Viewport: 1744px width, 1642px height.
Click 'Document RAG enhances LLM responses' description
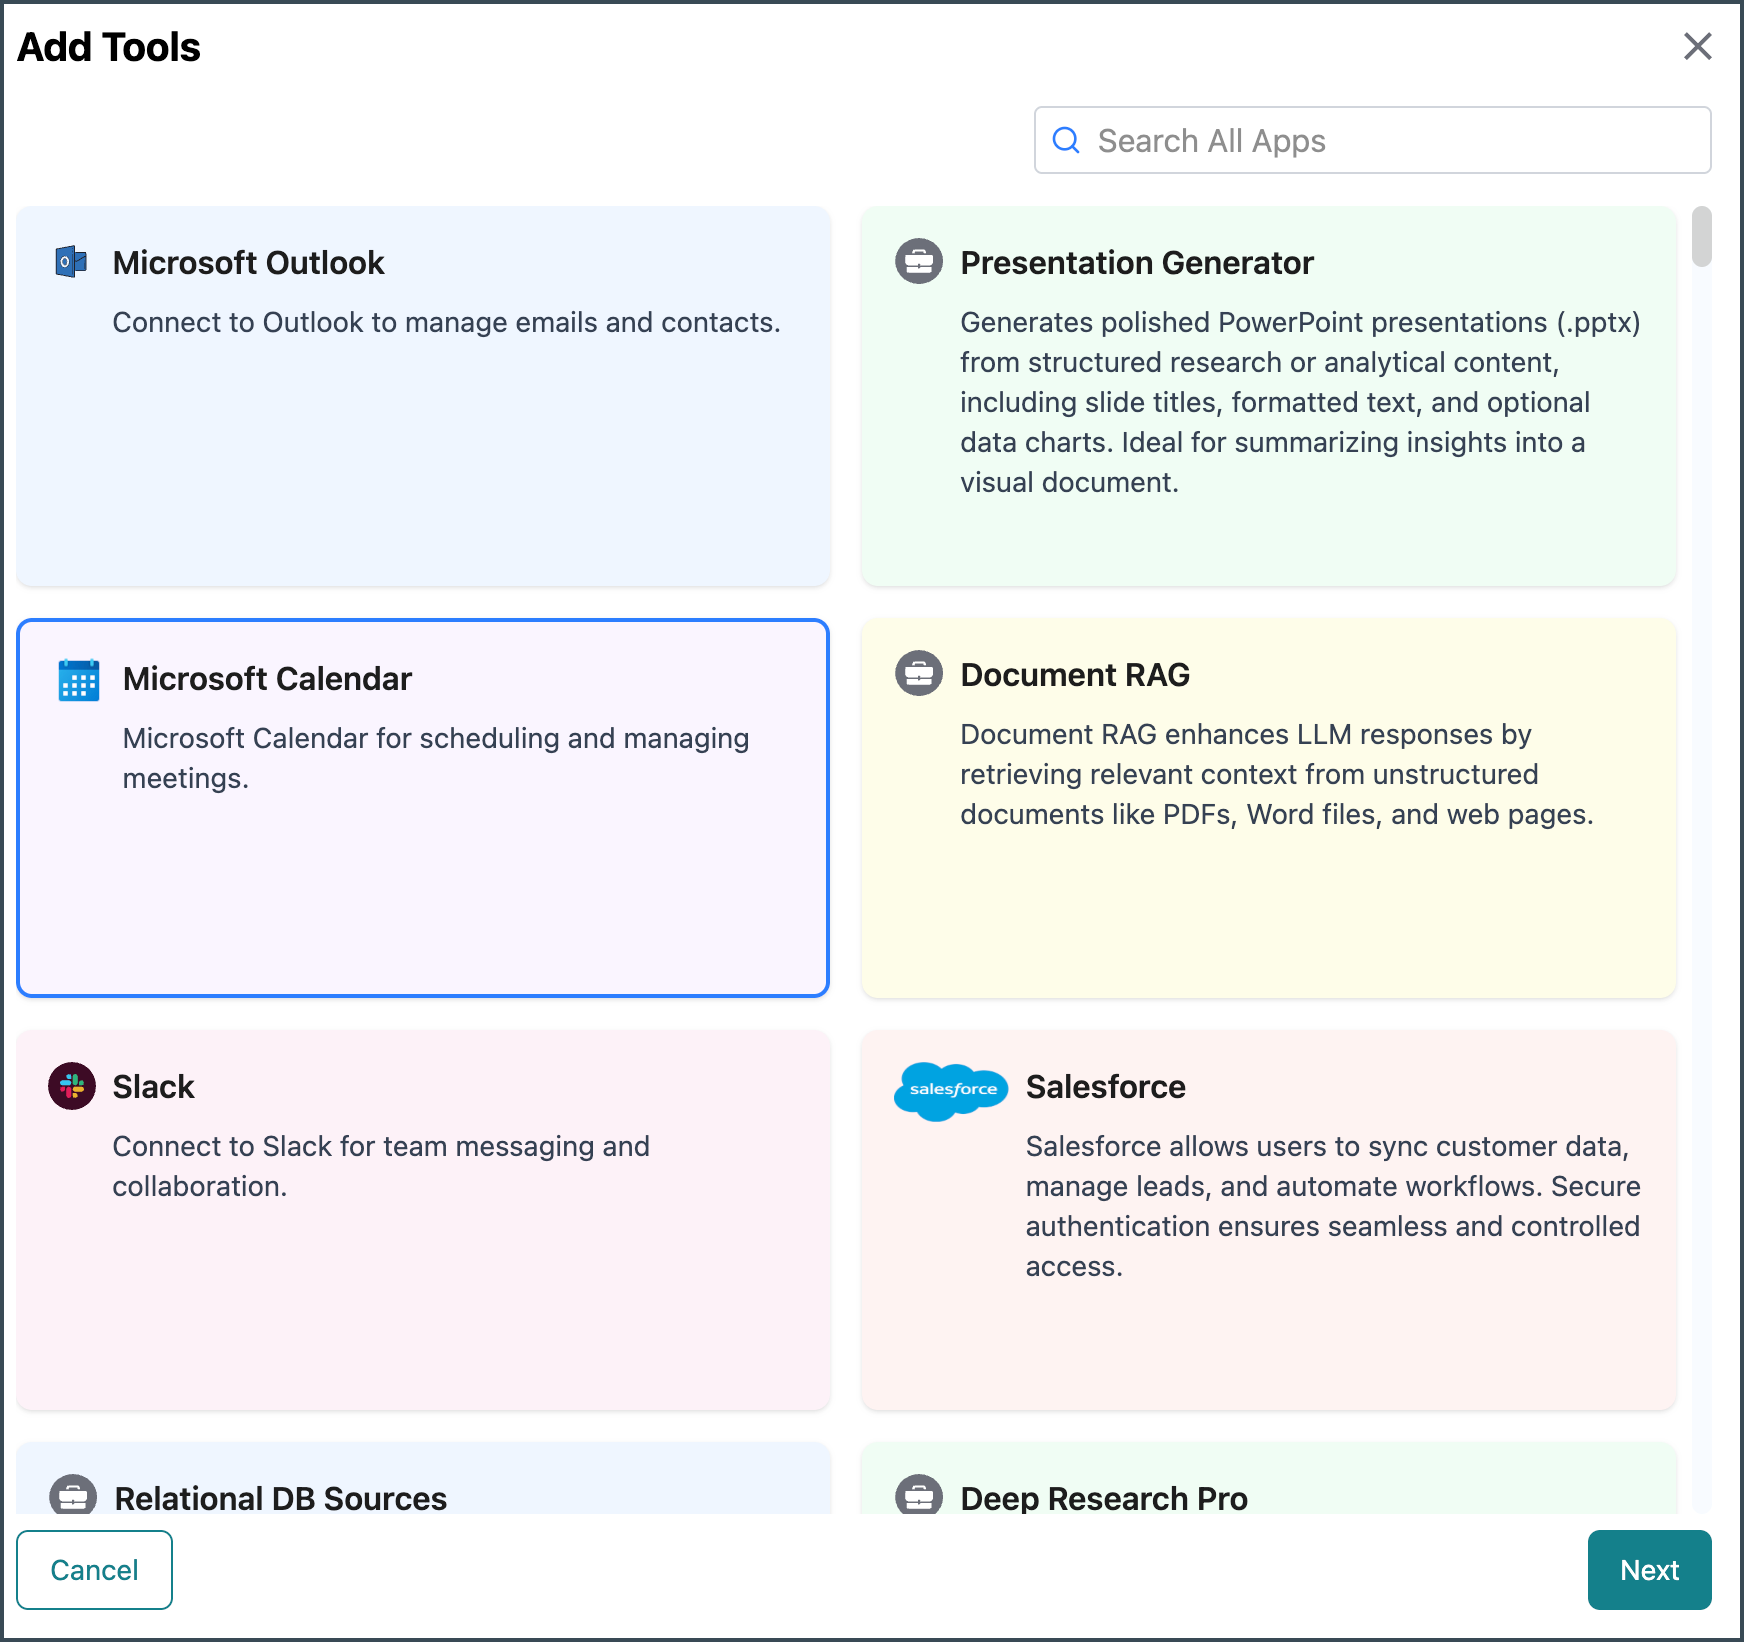coord(1277,774)
